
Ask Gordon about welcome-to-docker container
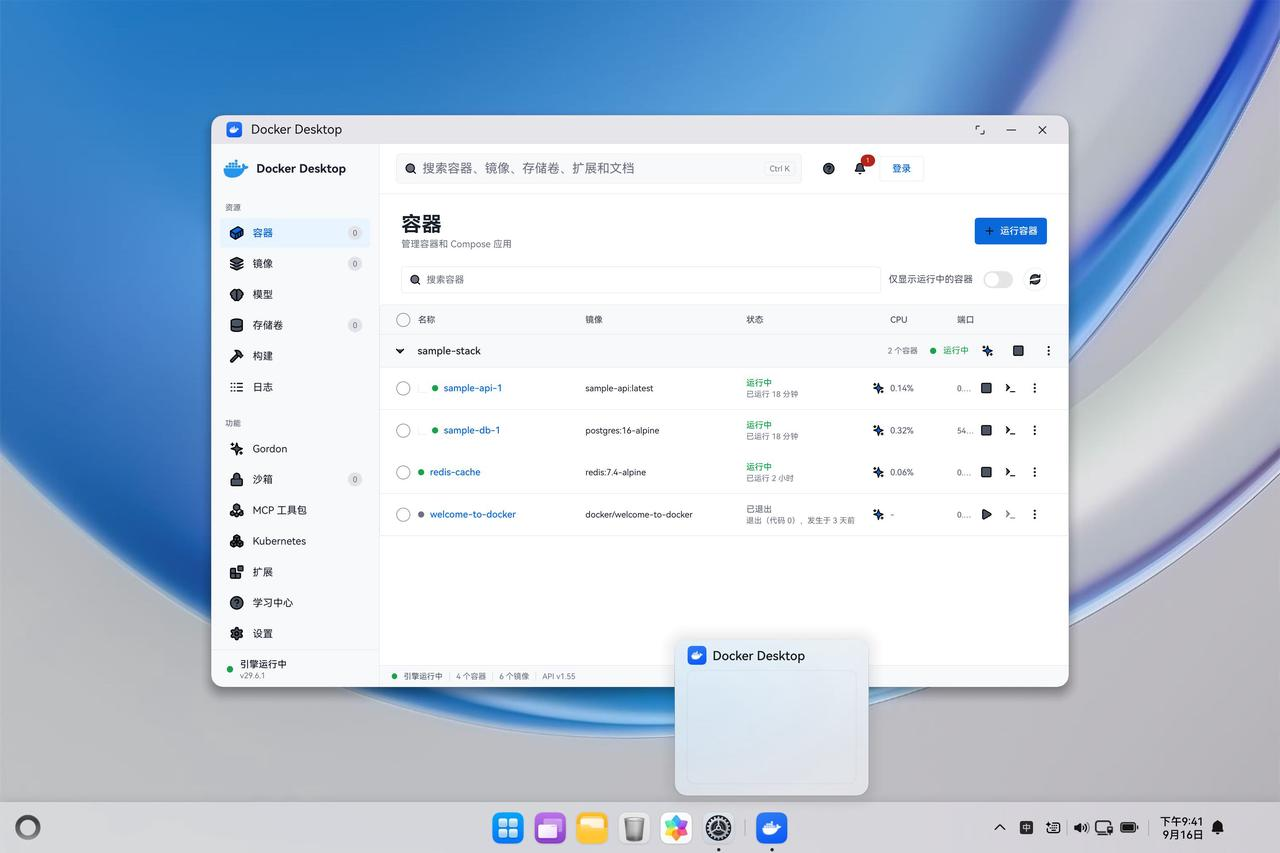coord(878,514)
